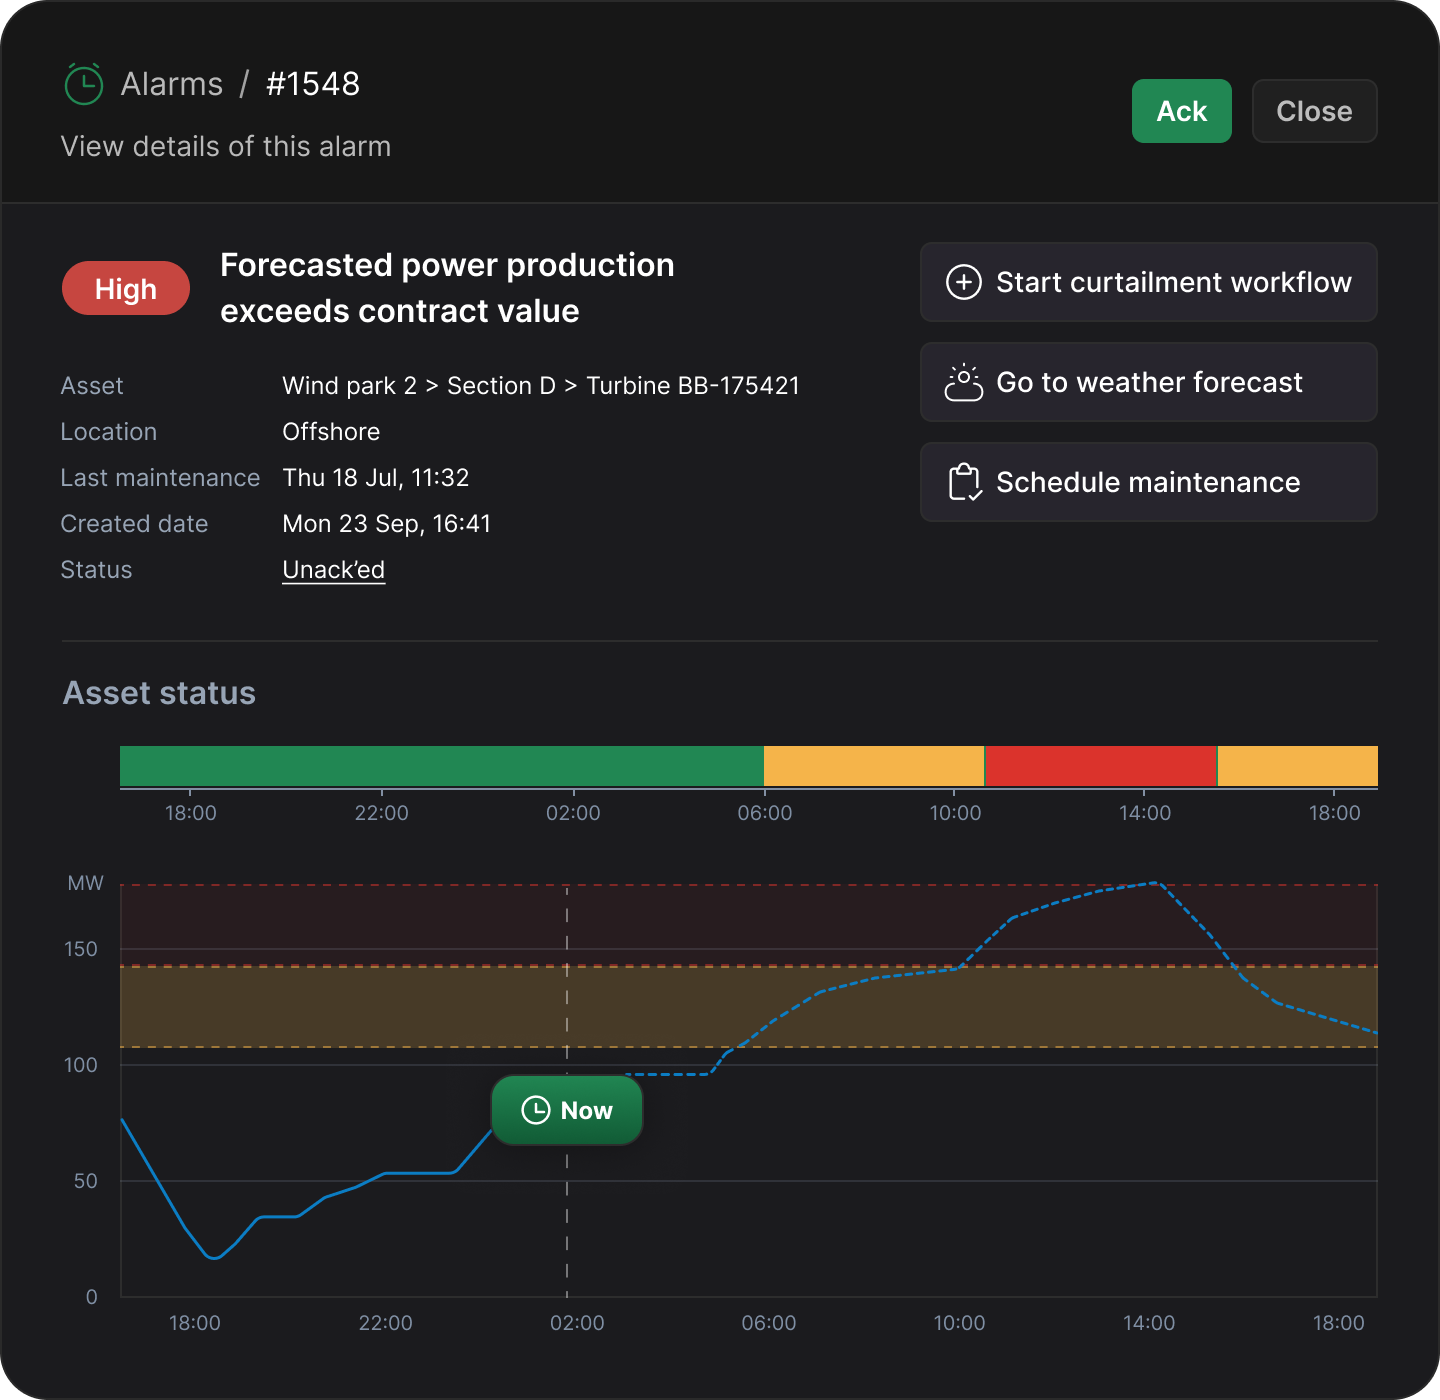Select alarm number #1548 in the breadcrumb
The image size is (1440, 1400).
[x=313, y=84]
